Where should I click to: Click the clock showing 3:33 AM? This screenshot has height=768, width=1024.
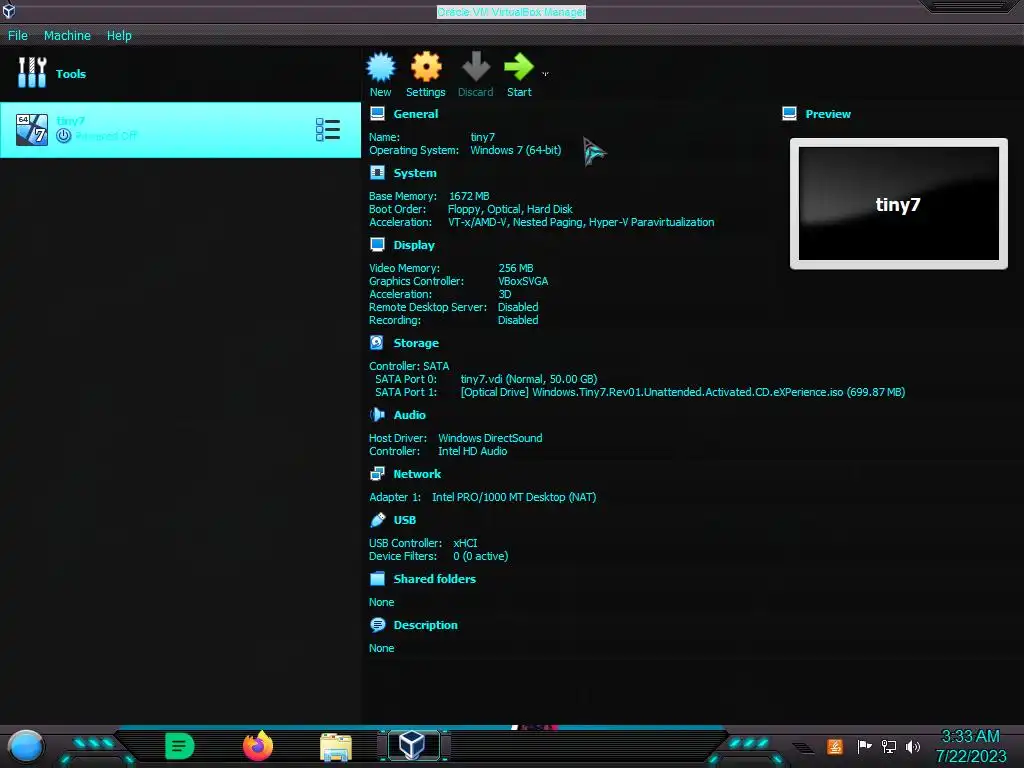point(970,737)
